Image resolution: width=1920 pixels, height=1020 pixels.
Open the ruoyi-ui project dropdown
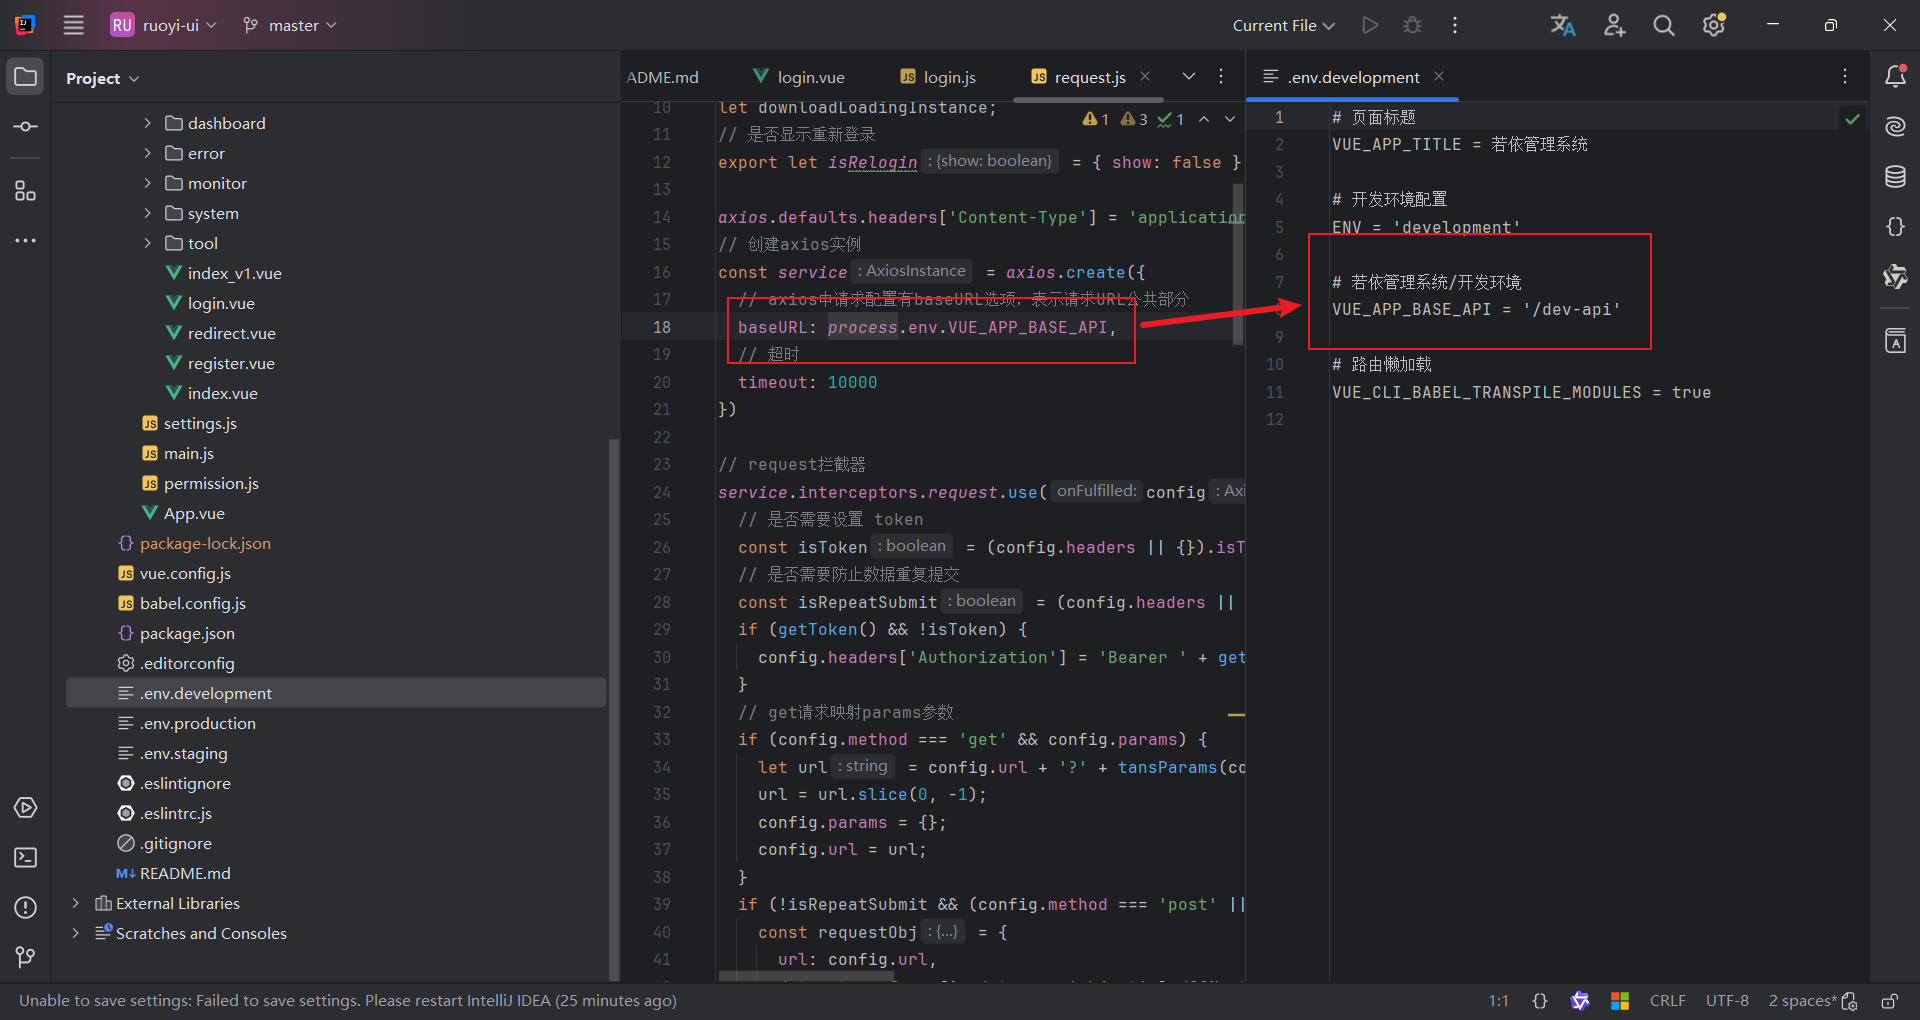[x=164, y=25]
